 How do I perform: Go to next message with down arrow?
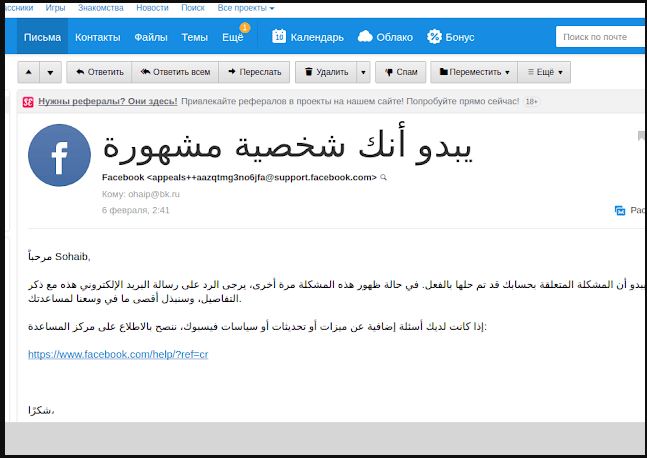[50, 72]
